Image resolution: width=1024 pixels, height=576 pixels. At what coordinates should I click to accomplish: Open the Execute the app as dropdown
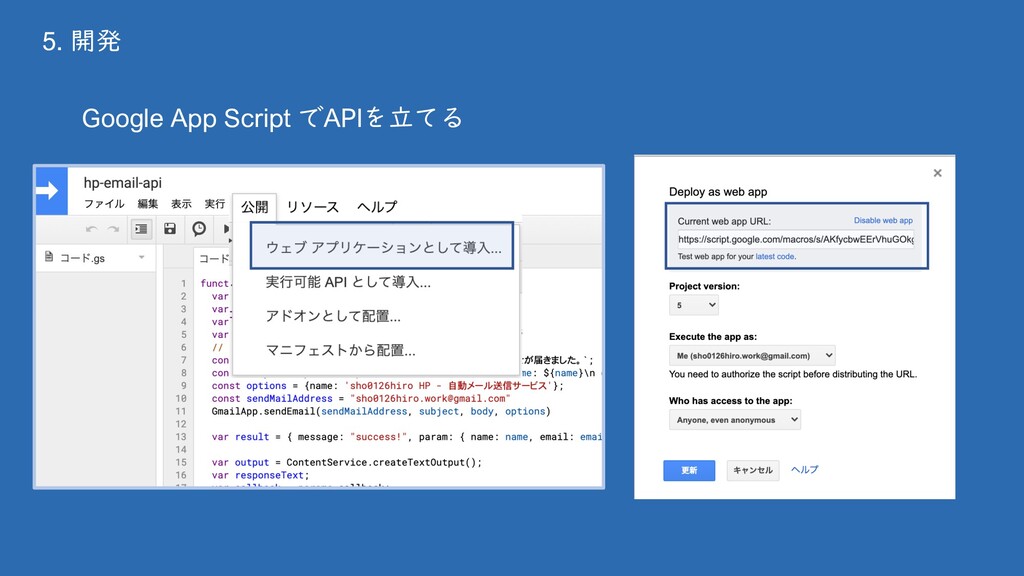click(x=752, y=355)
